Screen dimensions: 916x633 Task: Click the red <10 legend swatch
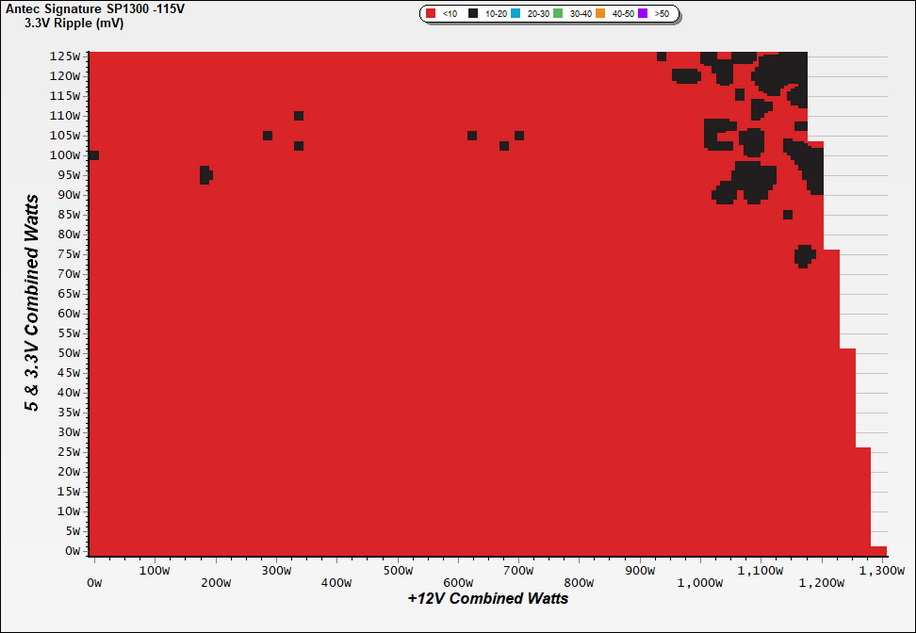coord(431,13)
